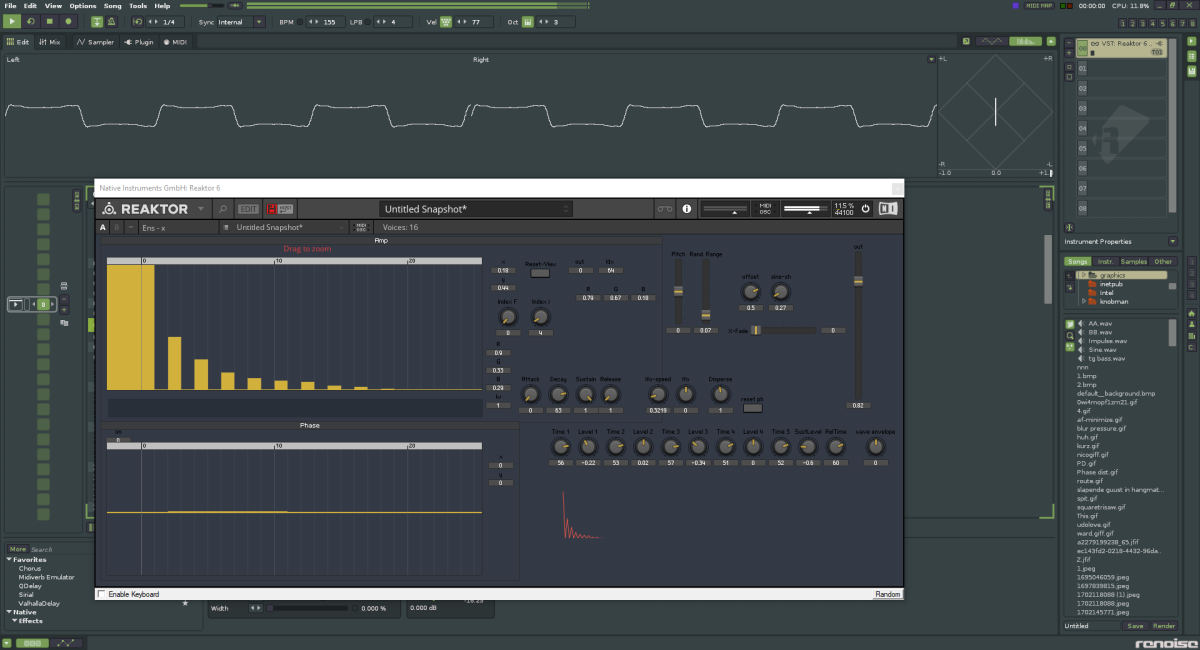
Task: Collapse the Favorites effects group
Action: point(9,559)
